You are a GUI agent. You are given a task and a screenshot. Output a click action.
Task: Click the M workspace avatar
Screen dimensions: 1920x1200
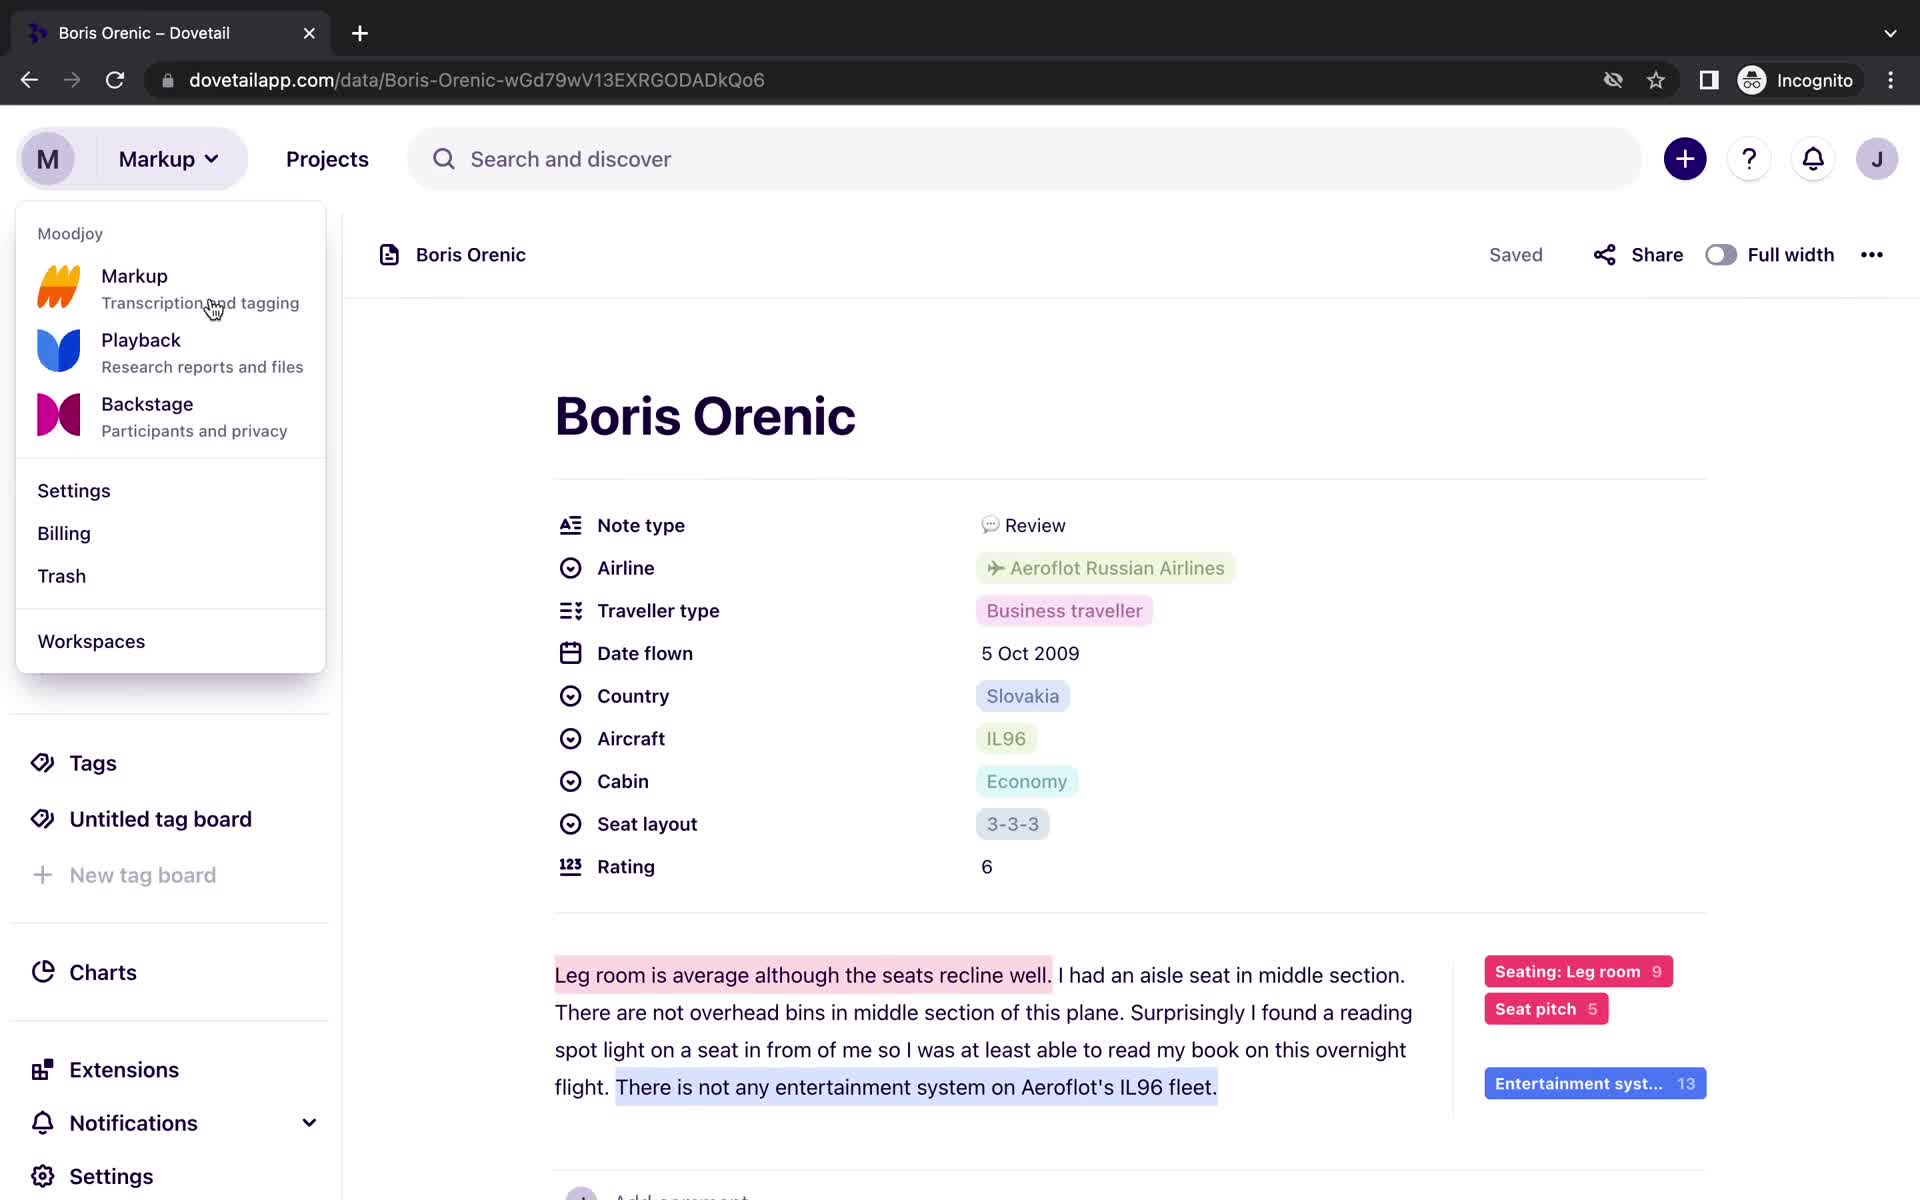point(48,159)
